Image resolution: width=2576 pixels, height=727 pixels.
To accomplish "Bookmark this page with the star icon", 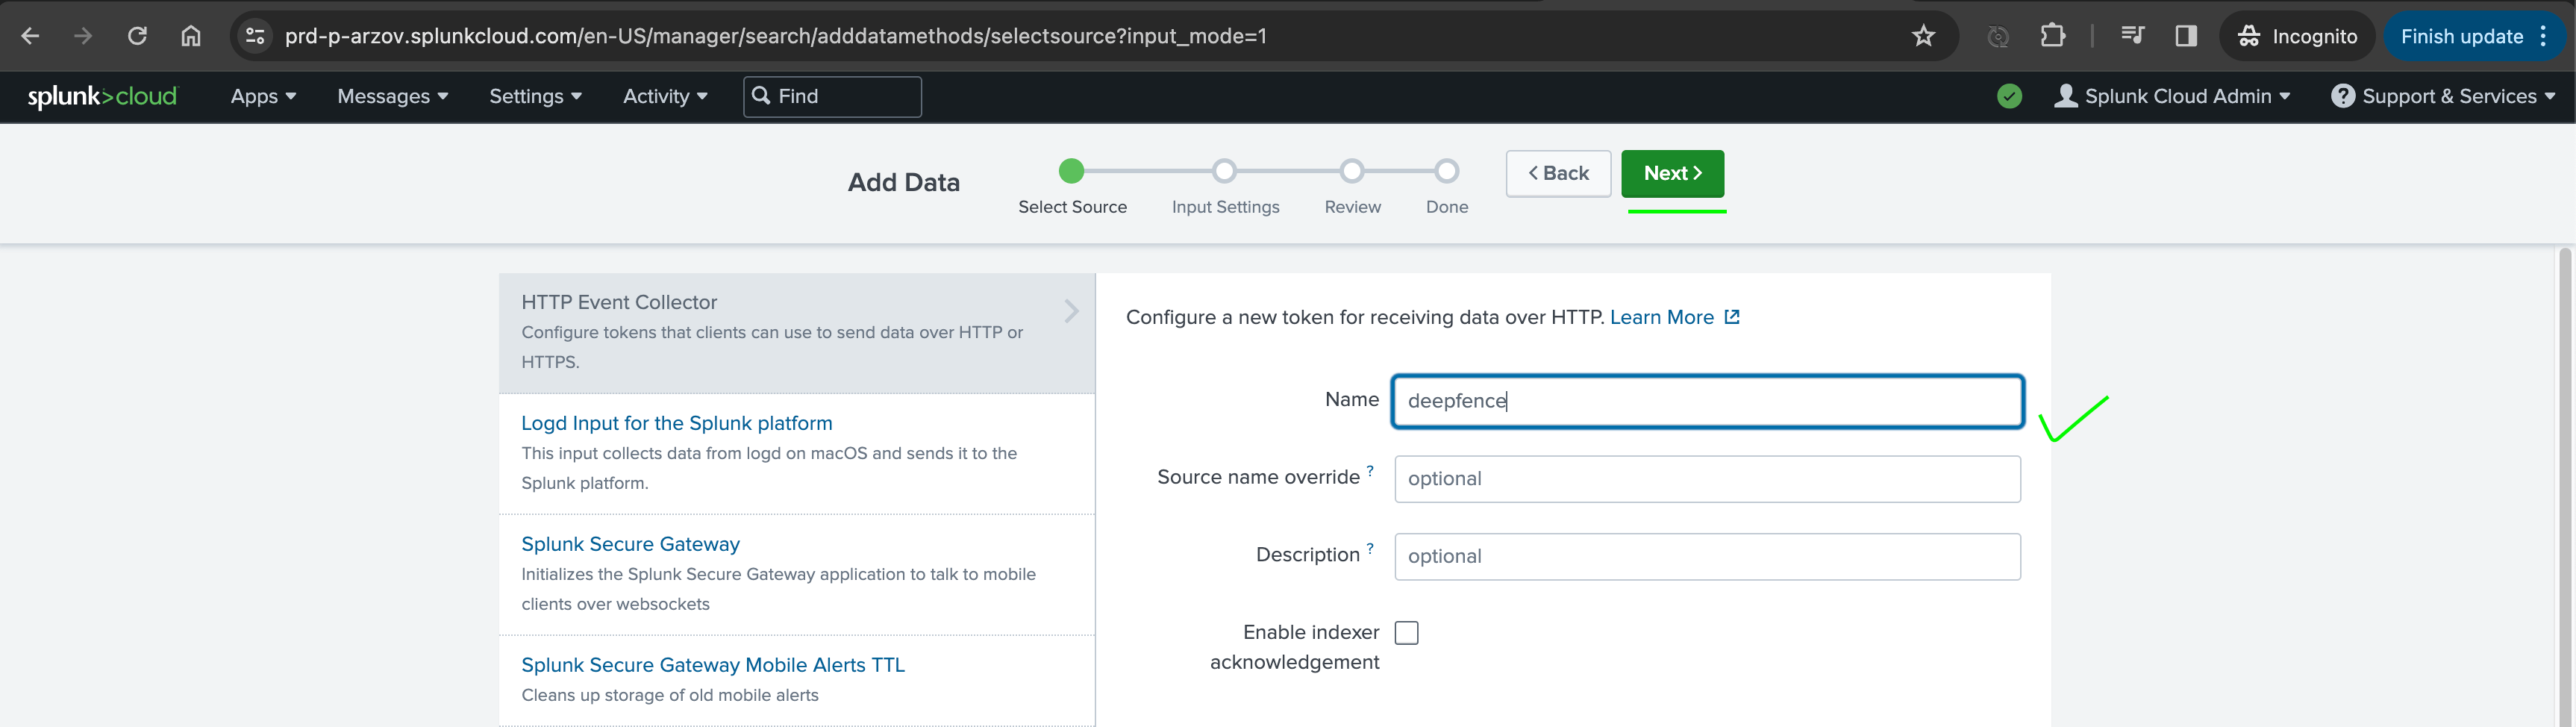I will coord(1923,37).
